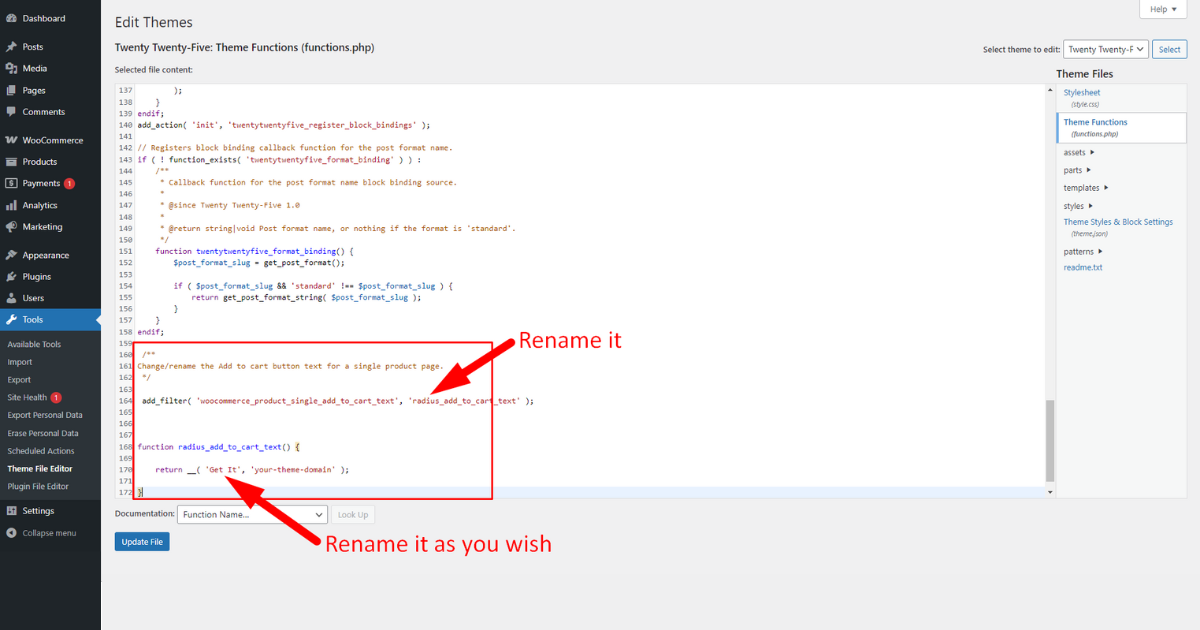Click the Posts pin icon
The width and height of the screenshot is (1200, 630).
pos(11,47)
